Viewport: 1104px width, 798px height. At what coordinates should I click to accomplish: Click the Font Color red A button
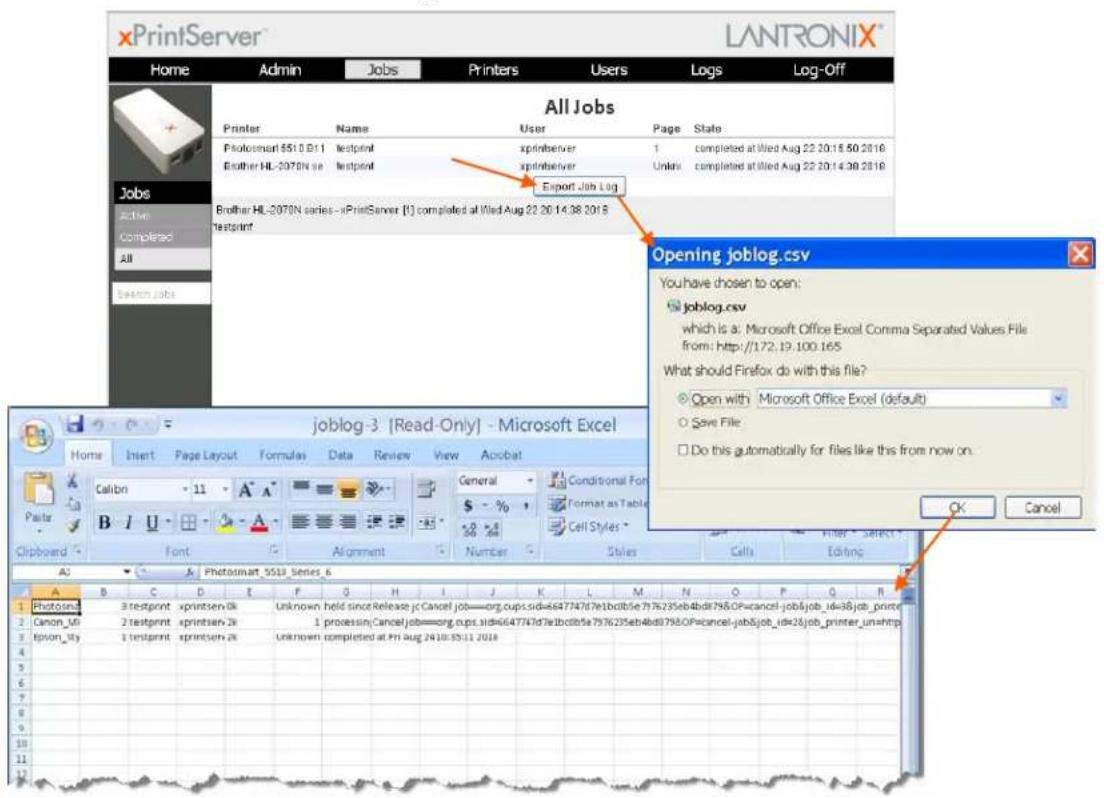pos(259,523)
